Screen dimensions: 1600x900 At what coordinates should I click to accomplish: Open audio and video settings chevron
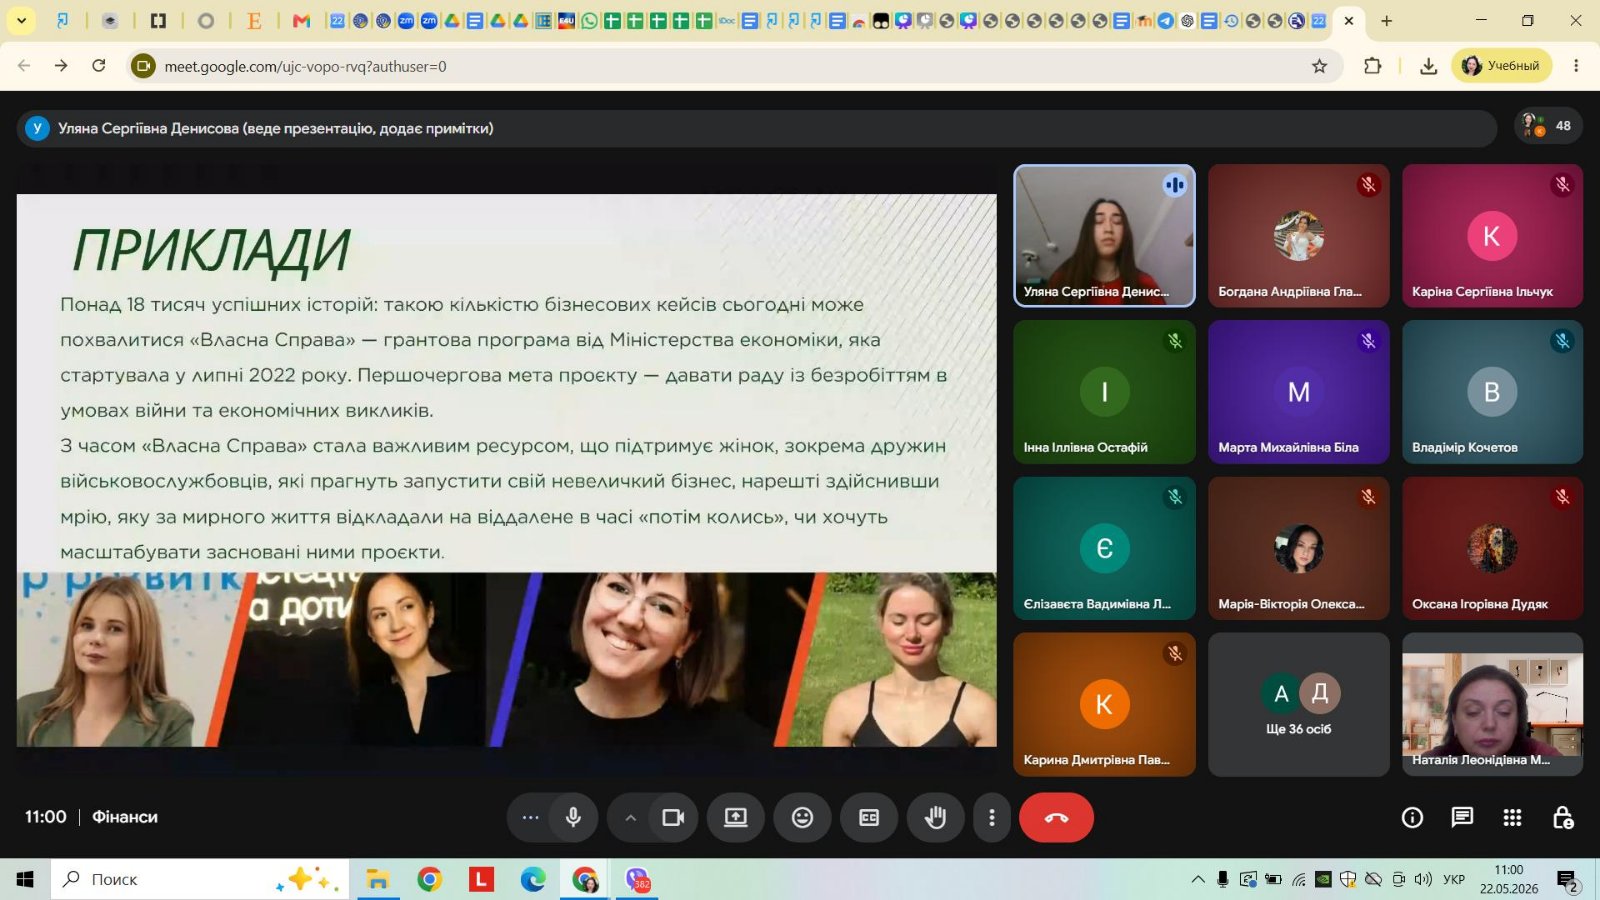tap(630, 817)
